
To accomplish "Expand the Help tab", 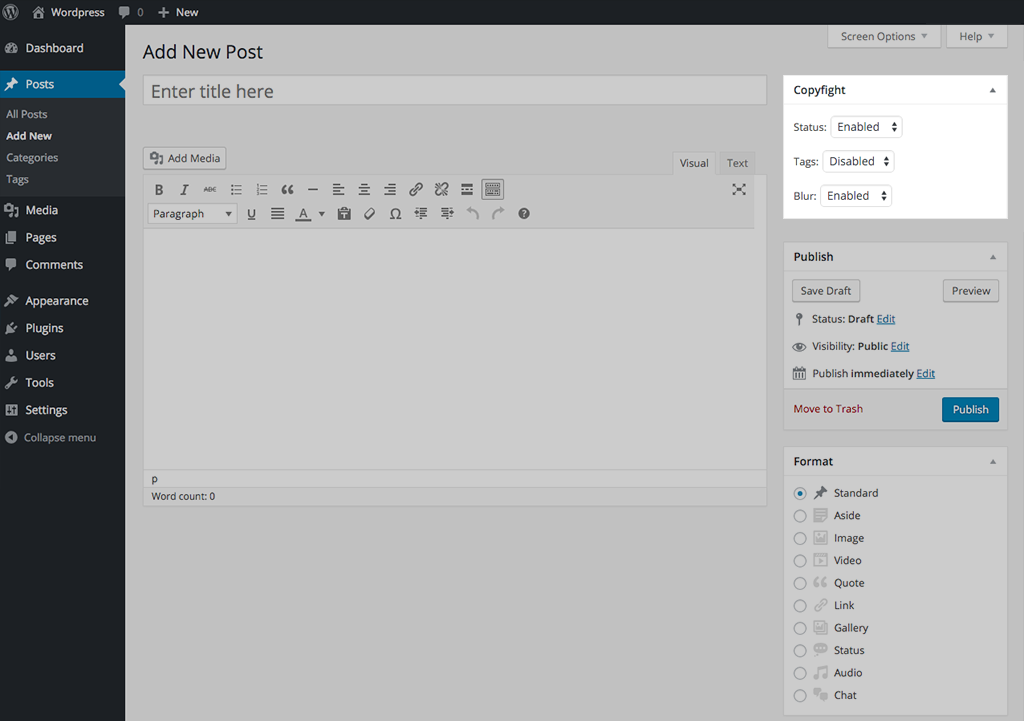I will coord(976,37).
